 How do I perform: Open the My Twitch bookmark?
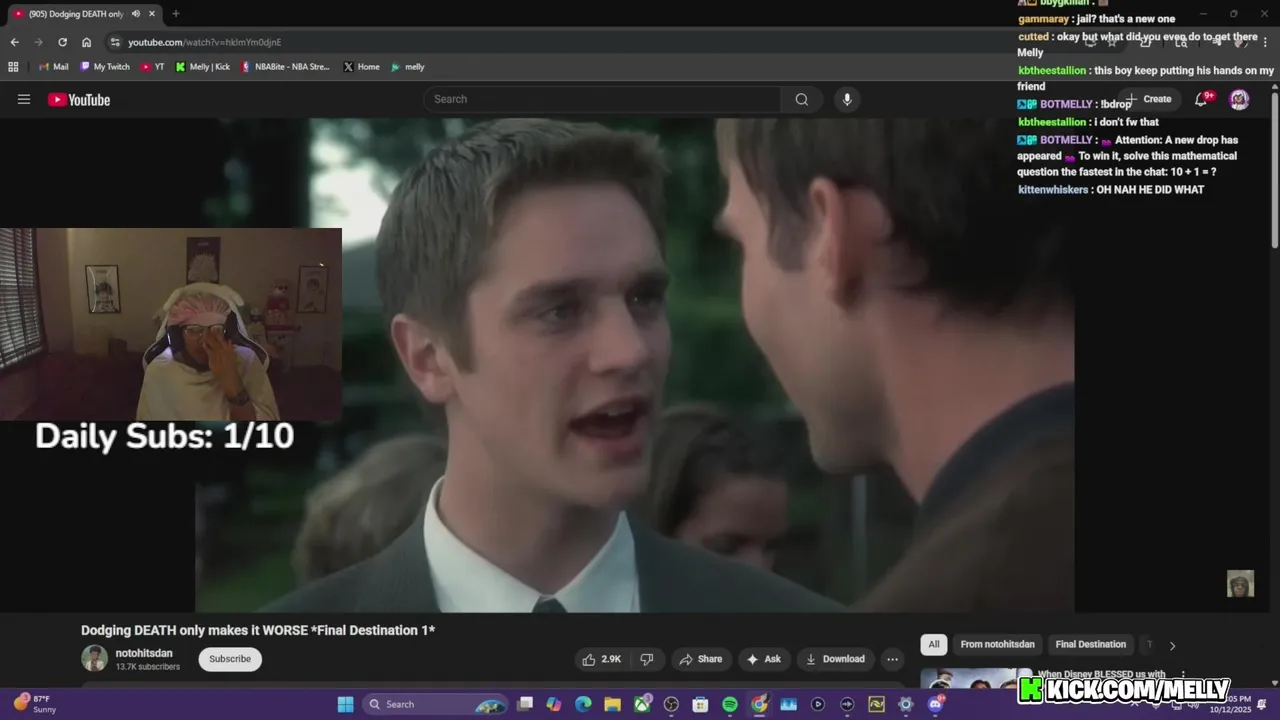pyautogui.click(x=105, y=67)
